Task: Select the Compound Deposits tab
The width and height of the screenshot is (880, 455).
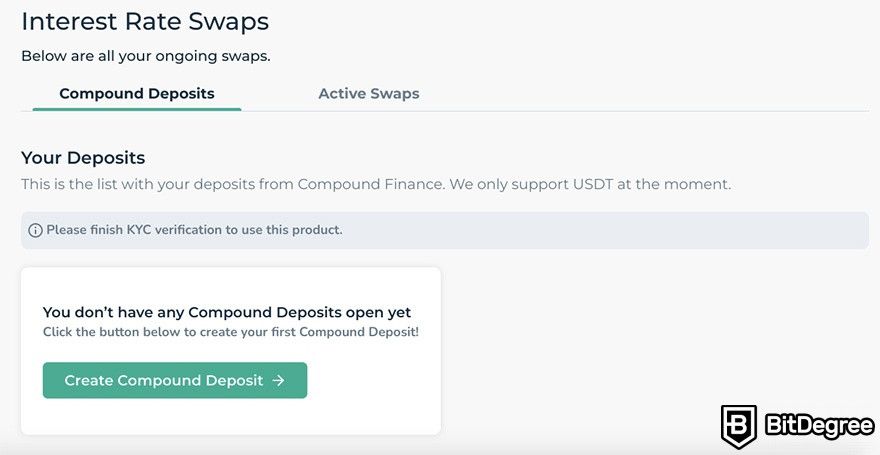Action: tap(137, 93)
